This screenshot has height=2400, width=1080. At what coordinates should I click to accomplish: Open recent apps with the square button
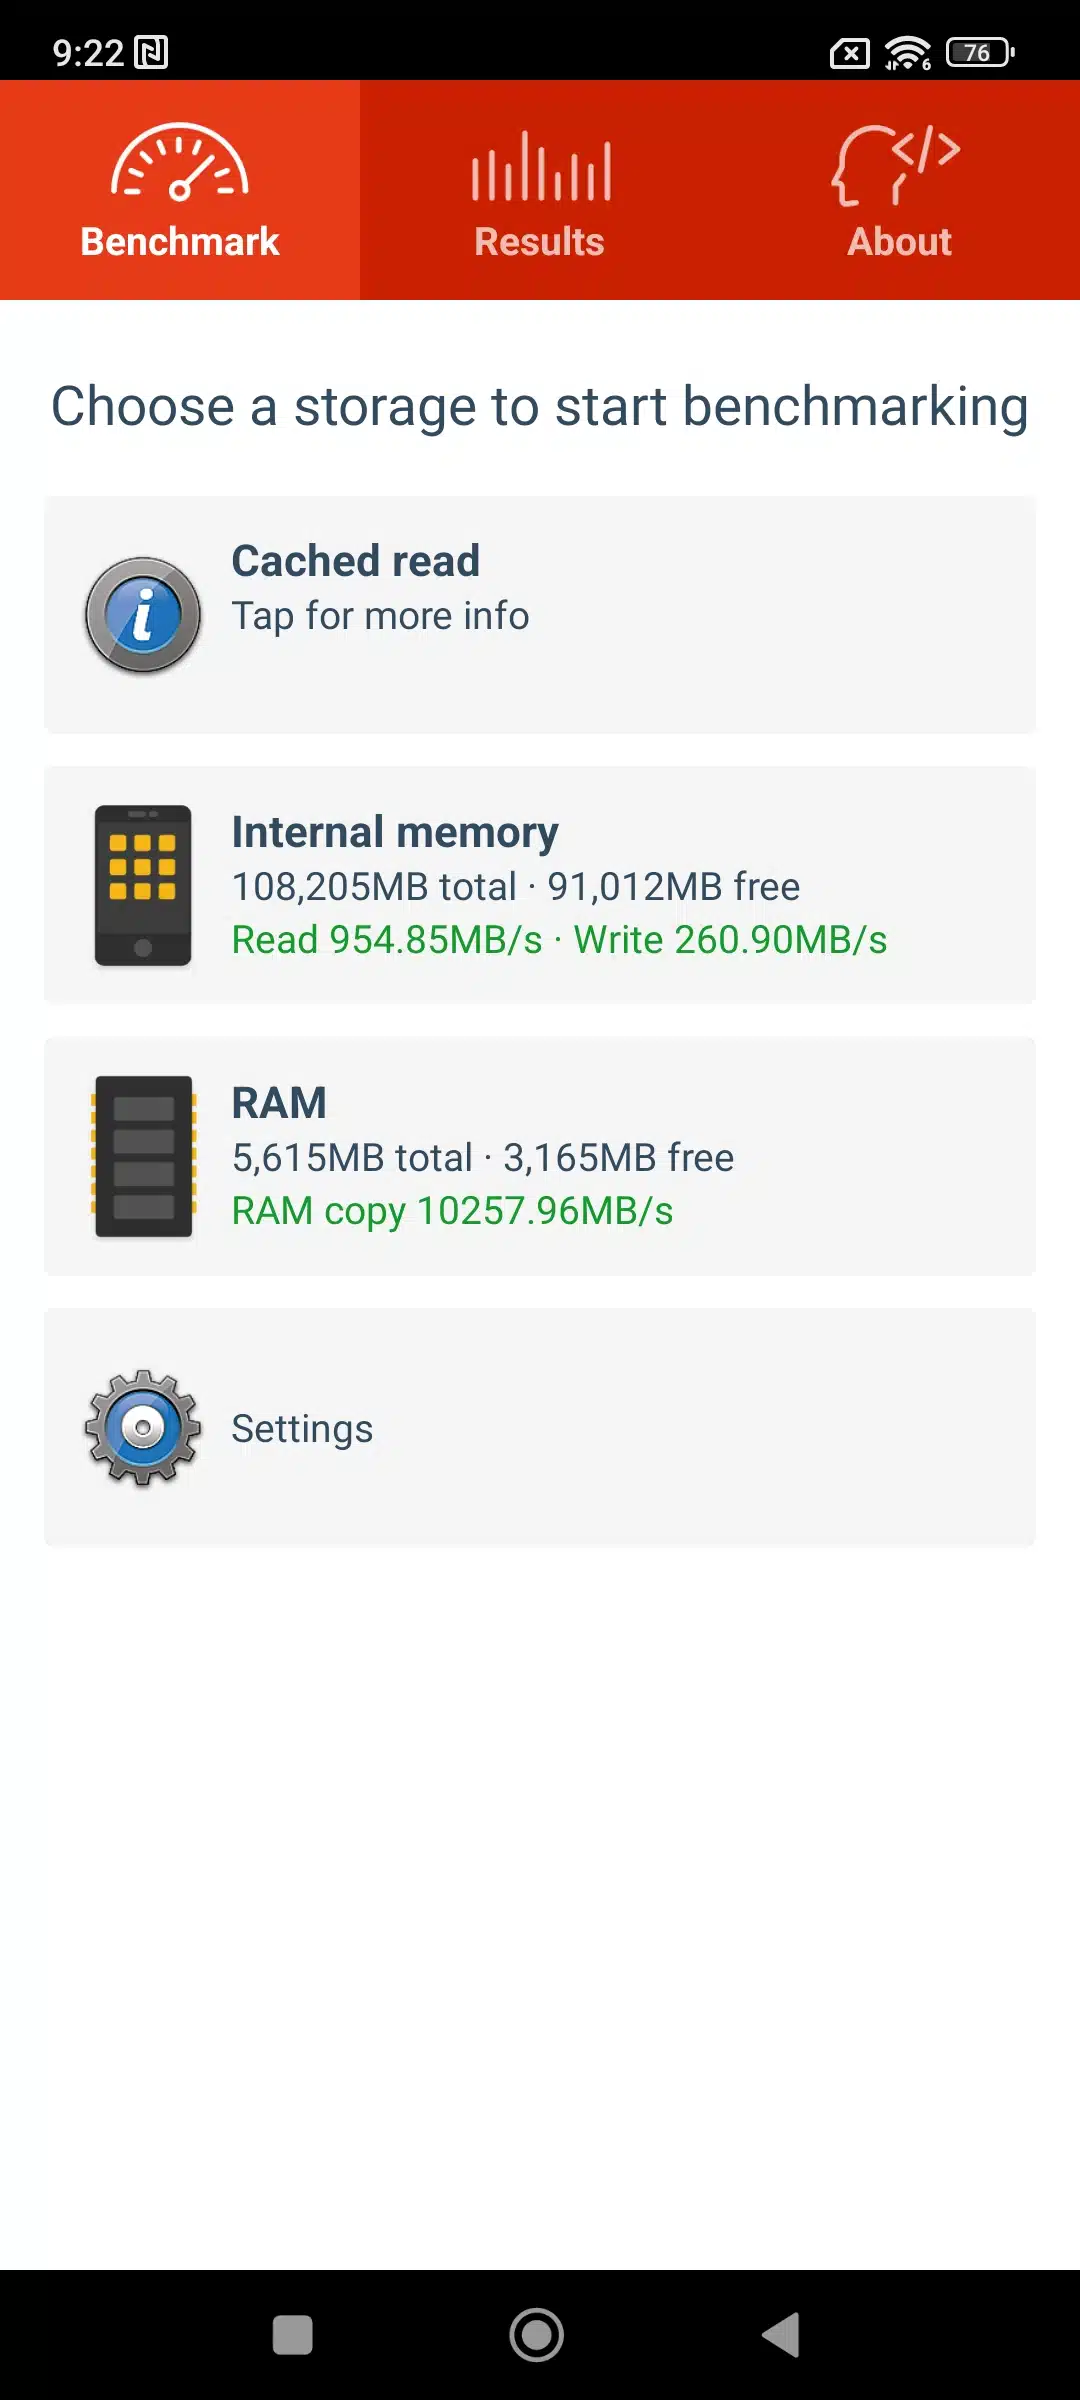(292, 2335)
